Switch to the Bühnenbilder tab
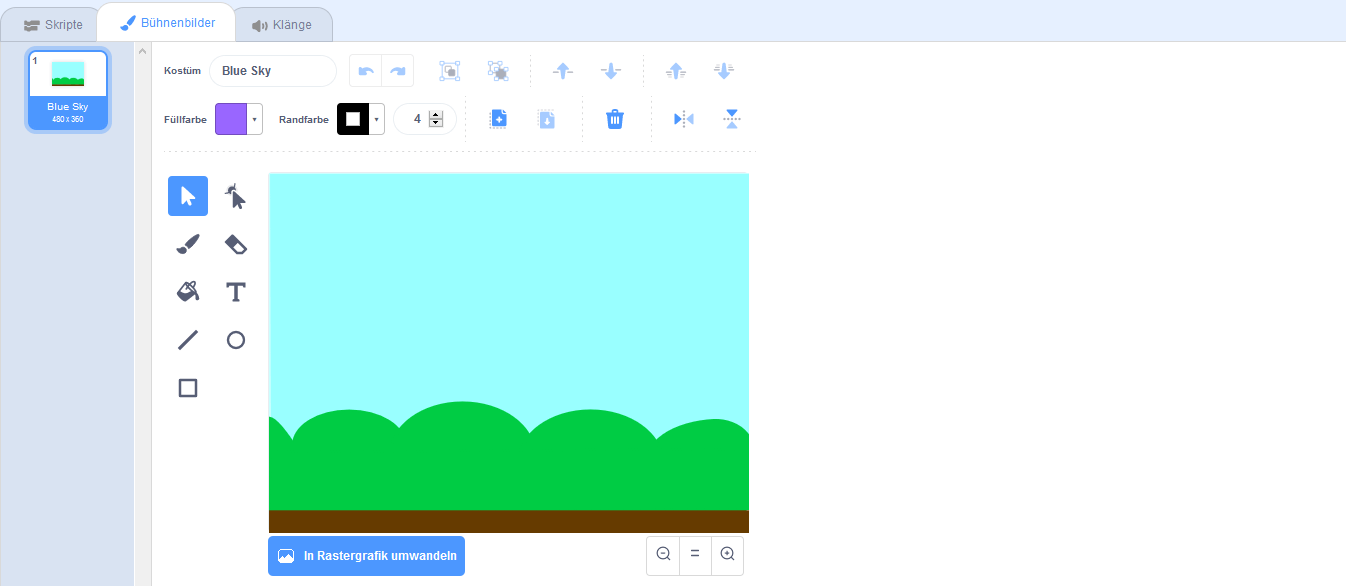1346x586 pixels. pos(167,22)
